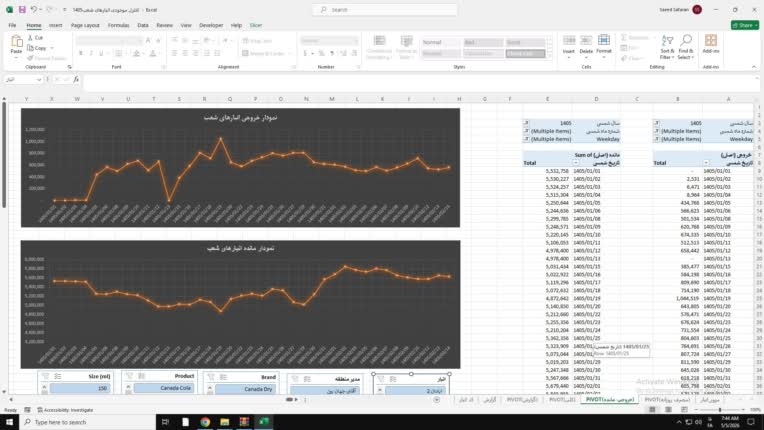Open filter button beside Weekday (Multiple Items) in column B

656,139
